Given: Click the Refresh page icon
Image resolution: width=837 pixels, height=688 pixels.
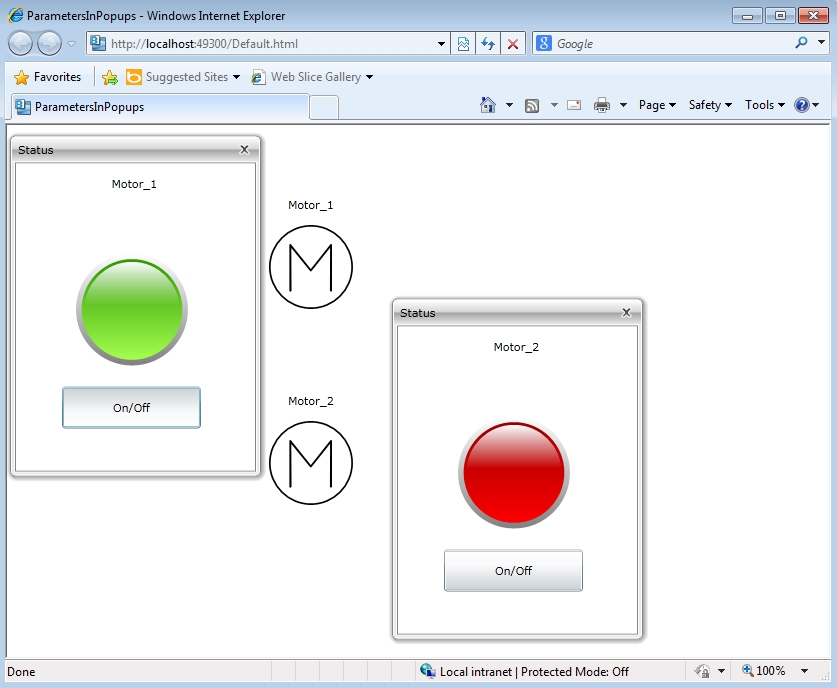Looking at the screenshot, I should (488, 44).
